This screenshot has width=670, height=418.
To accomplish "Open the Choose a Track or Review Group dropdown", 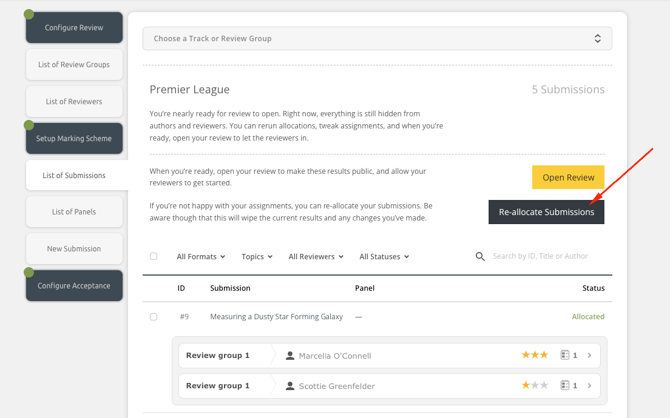I will coord(377,39).
